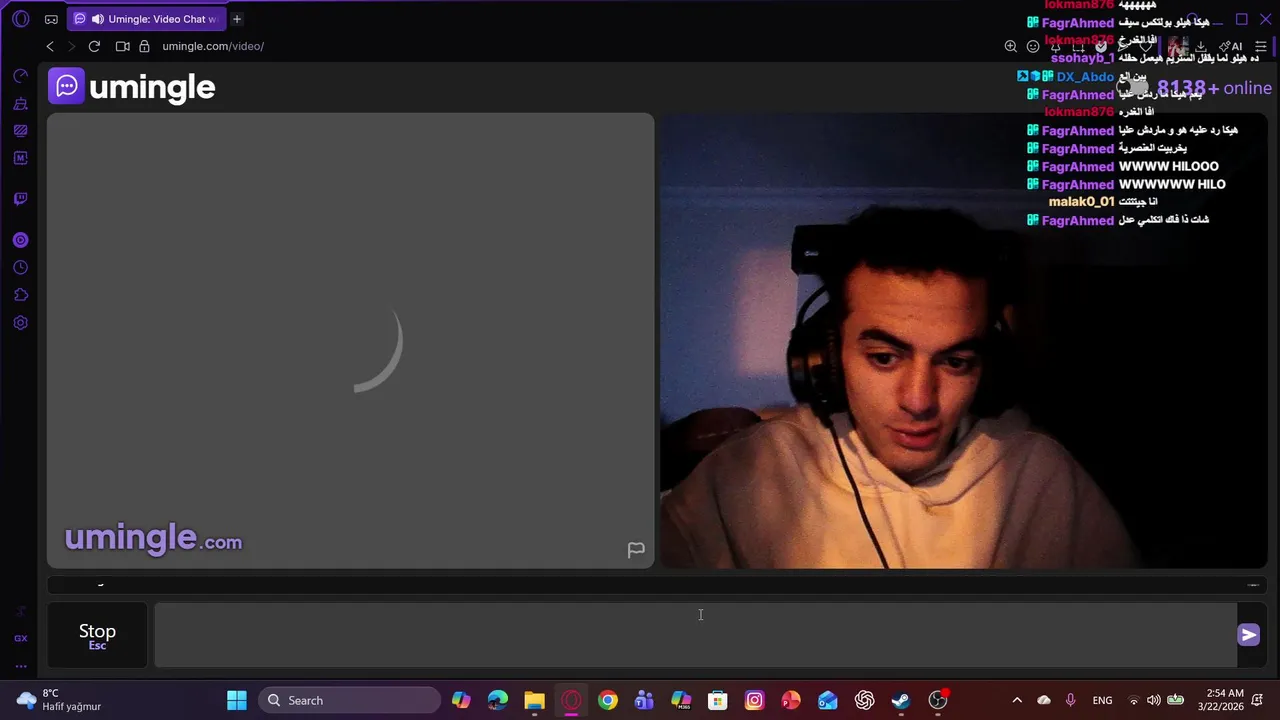The height and width of the screenshot is (720, 1280).
Task: Toggle the switch beside online counter
Action: click(x=1131, y=88)
